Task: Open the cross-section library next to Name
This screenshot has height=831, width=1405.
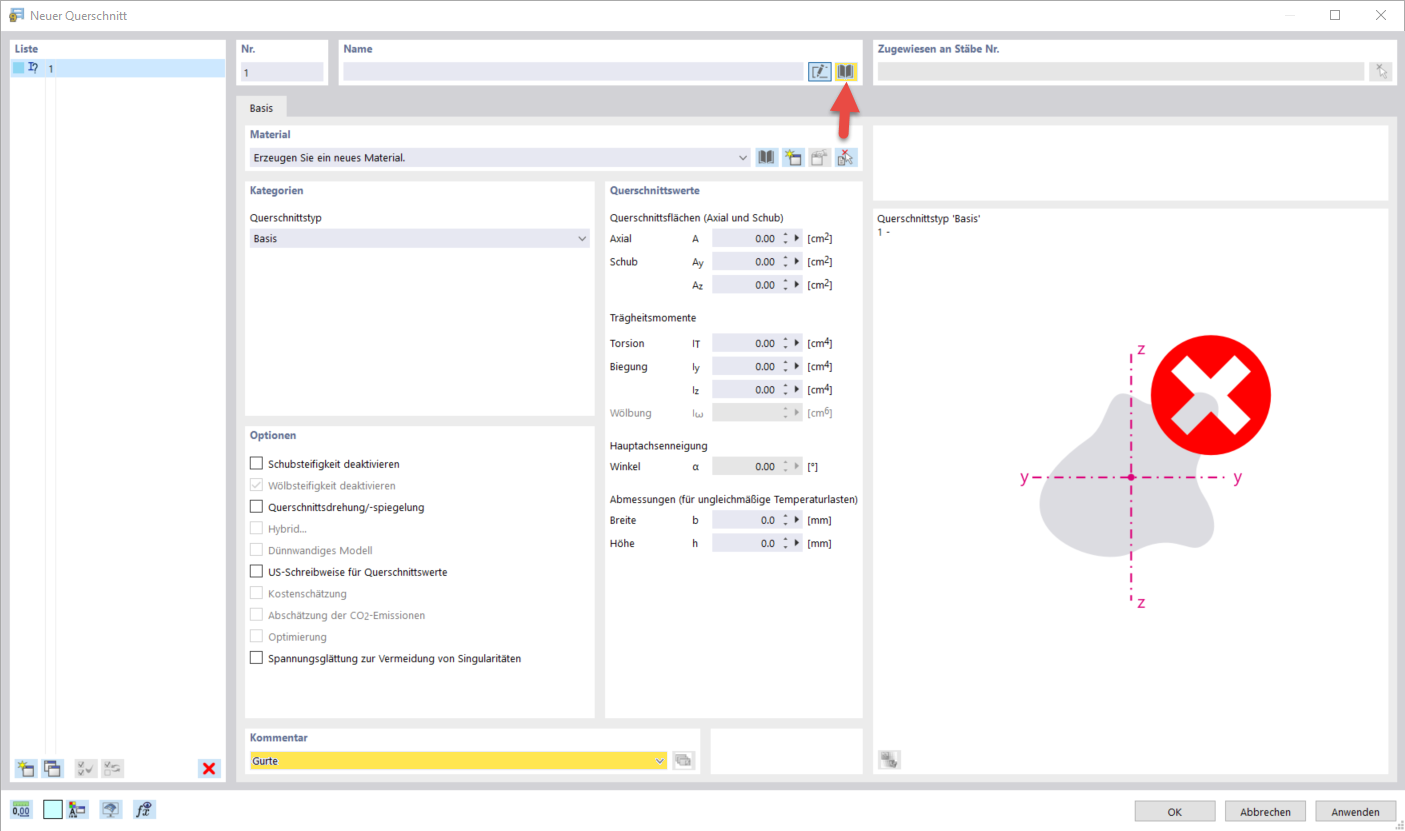Action: pyautogui.click(x=846, y=71)
